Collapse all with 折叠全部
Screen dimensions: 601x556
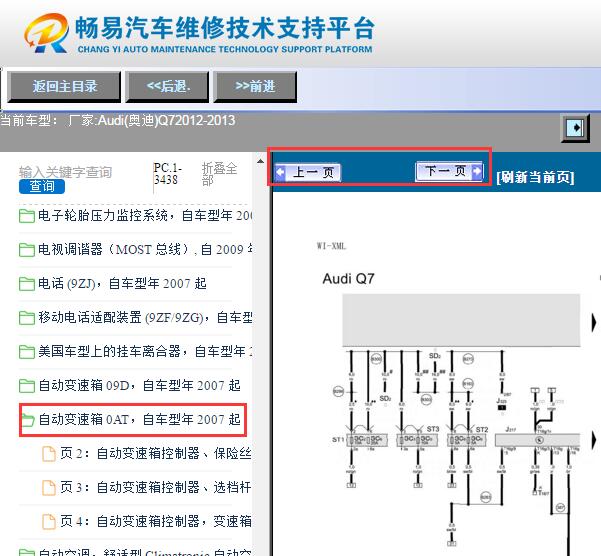(219, 174)
